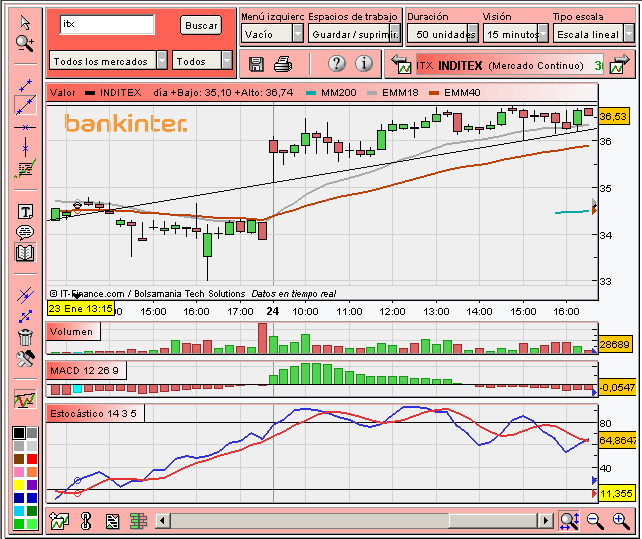Click the chart style icon above color palette
This screenshot has height=539, width=642.
point(25,399)
